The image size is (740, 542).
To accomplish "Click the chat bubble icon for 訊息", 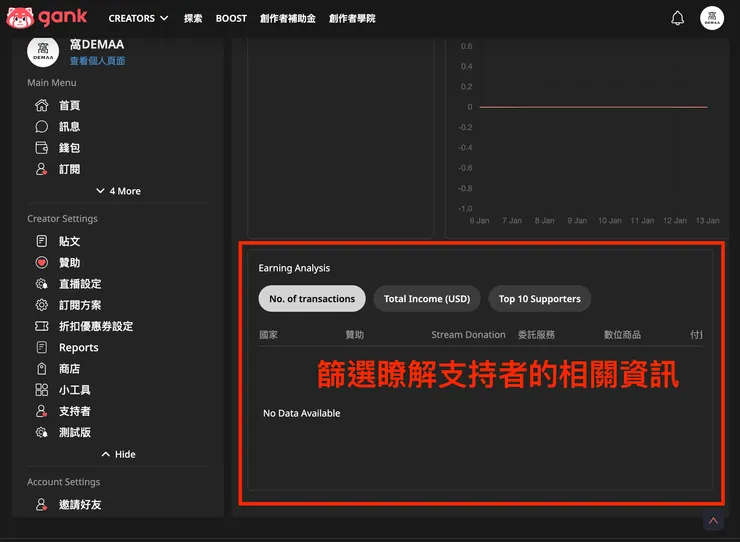I will pyautogui.click(x=42, y=127).
